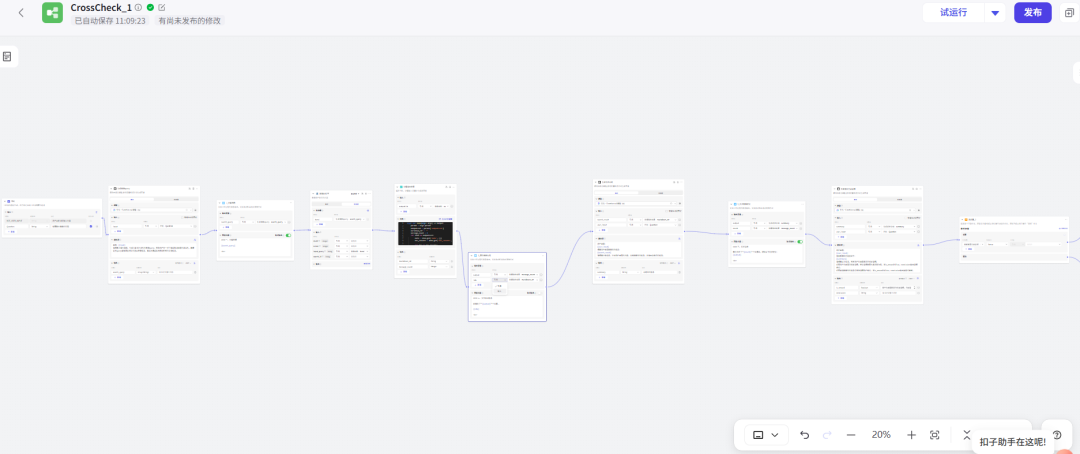Click the dark code block inside the code node
This screenshot has width=1080, height=454.
[x=425, y=233]
